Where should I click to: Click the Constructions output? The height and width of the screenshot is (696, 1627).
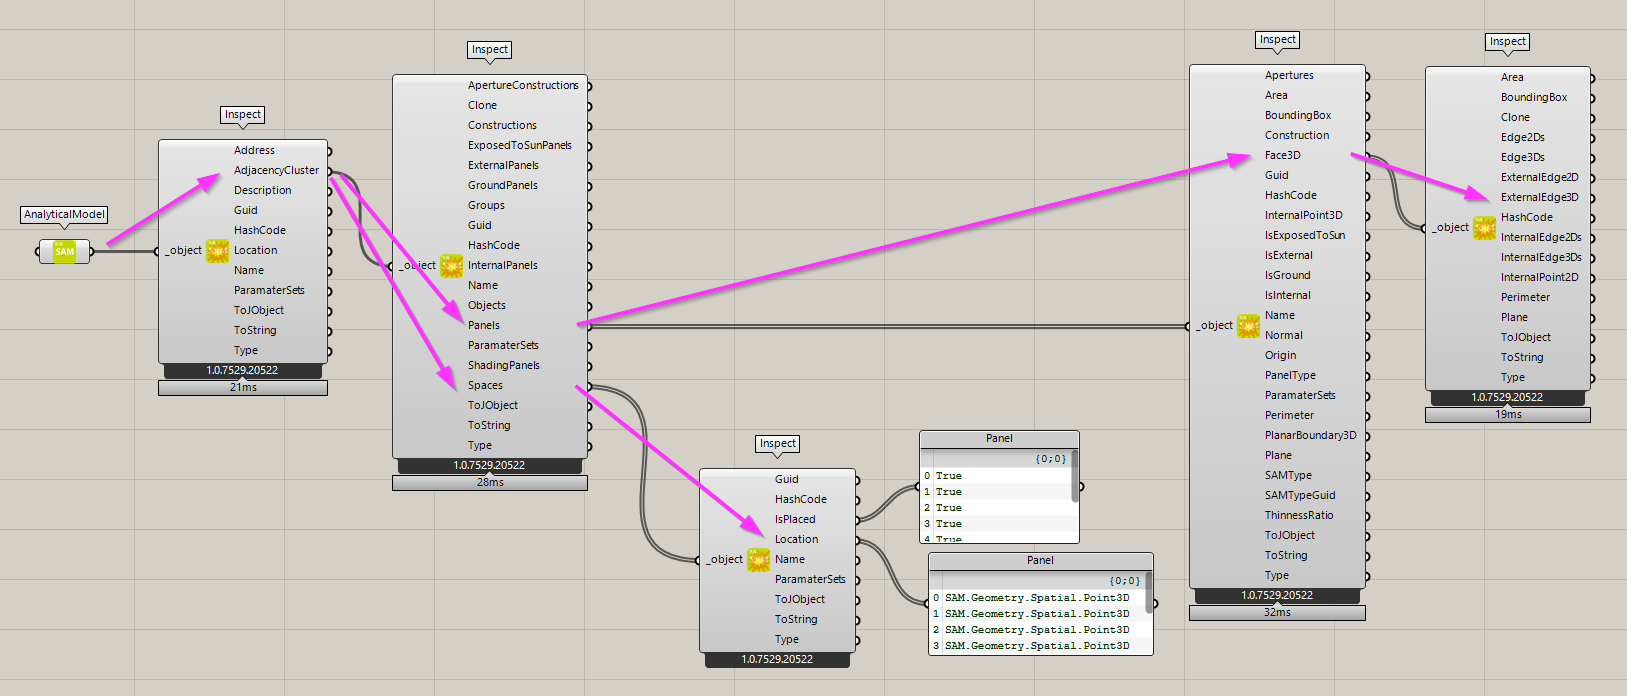click(502, 126)
